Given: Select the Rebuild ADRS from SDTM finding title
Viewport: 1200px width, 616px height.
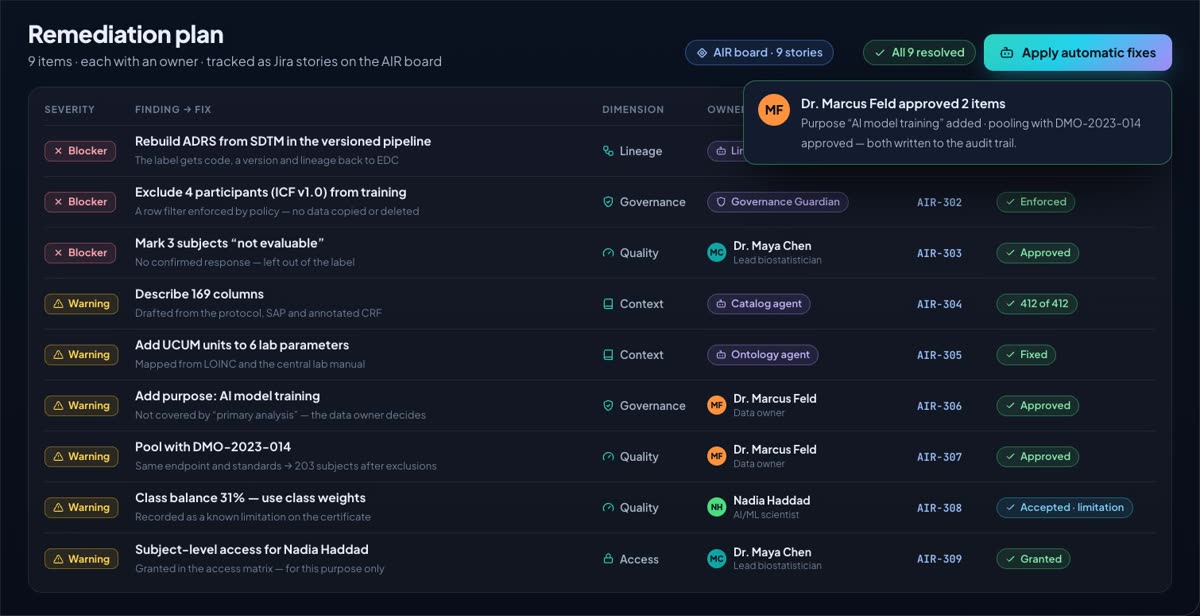Looking at the screenshot, I should 283,142.
